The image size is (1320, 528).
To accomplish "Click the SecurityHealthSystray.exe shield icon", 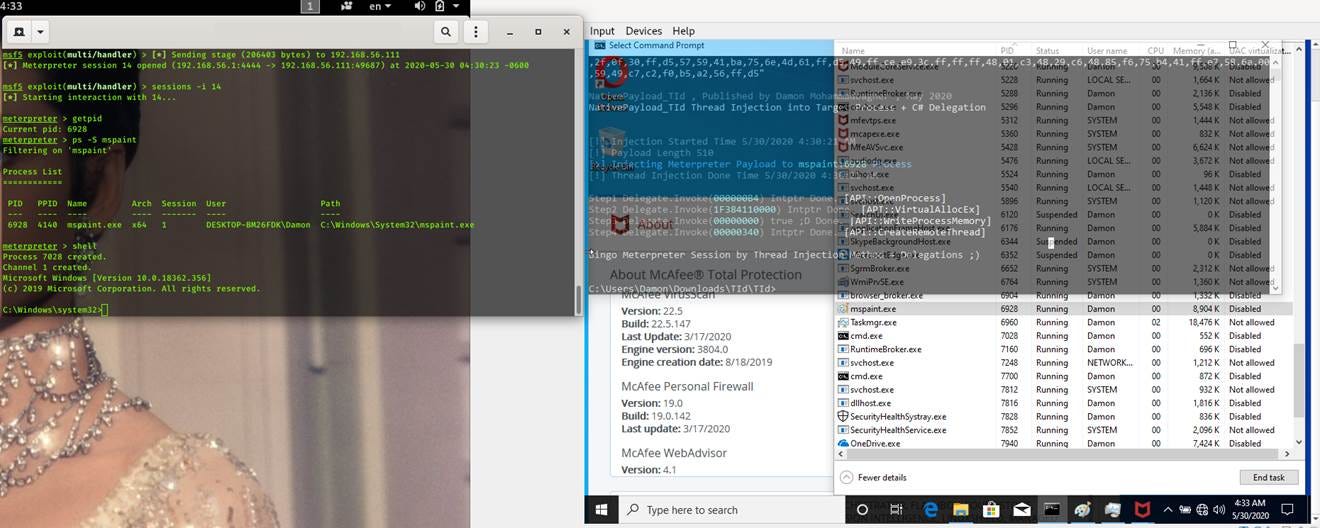I will pyautogui.click(x=843, y=416).
